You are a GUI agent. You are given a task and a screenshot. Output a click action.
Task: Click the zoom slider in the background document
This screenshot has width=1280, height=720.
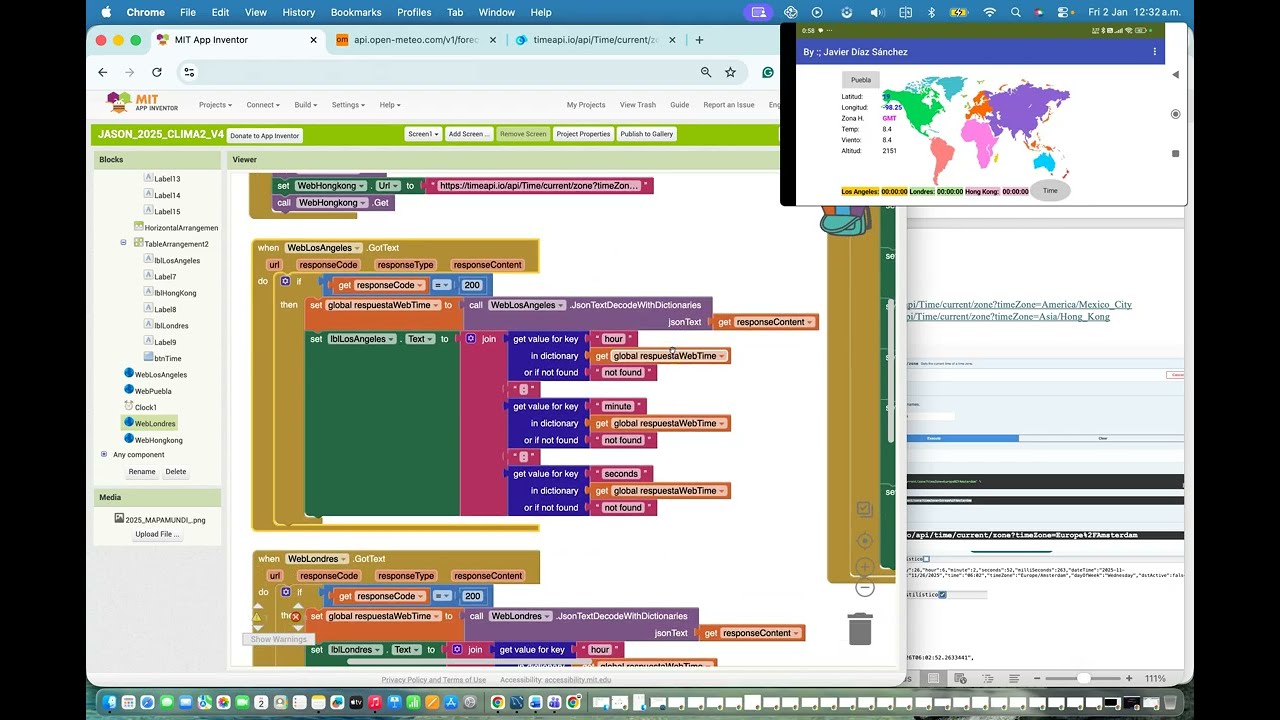coord(1082,678)
